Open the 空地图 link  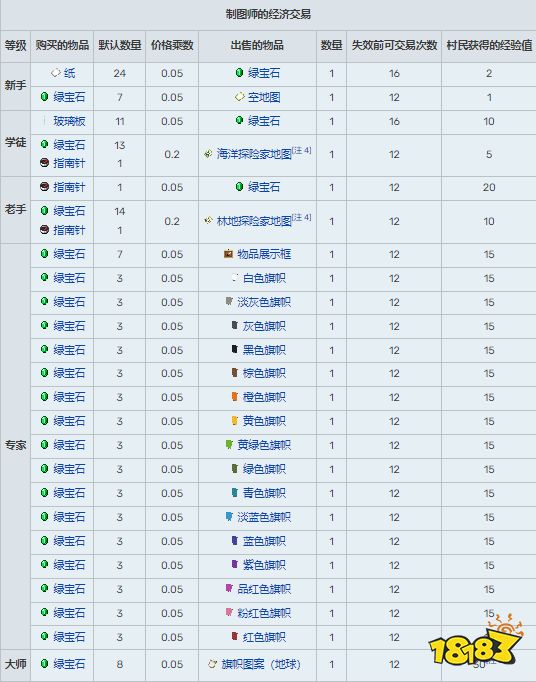coord(264,97)
